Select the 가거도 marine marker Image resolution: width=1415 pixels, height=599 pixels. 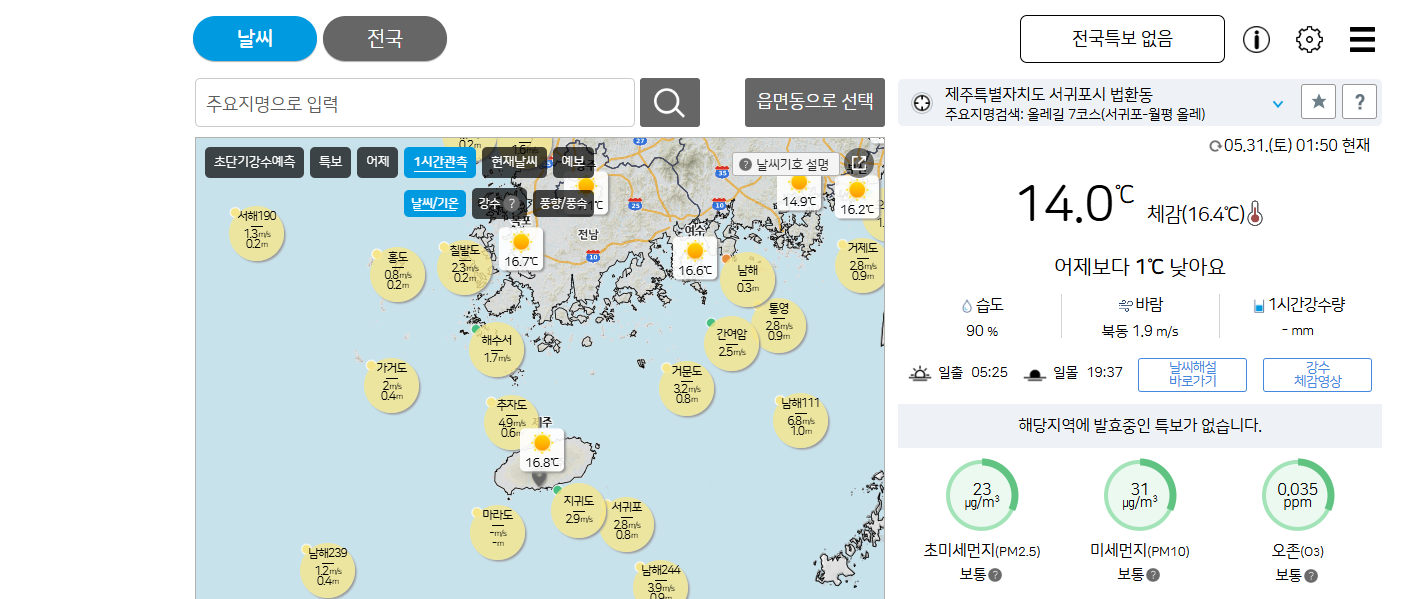pos(392,385)
